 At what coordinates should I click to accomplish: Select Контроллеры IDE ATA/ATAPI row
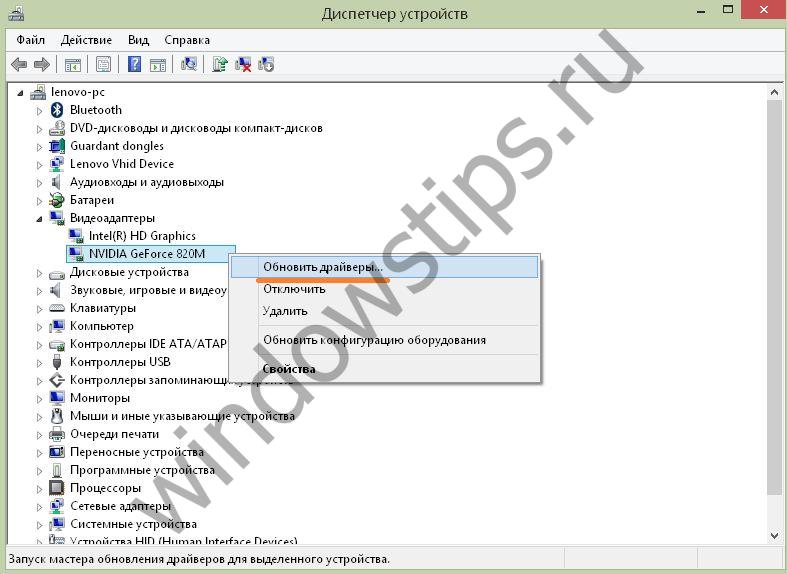[149, 344]
